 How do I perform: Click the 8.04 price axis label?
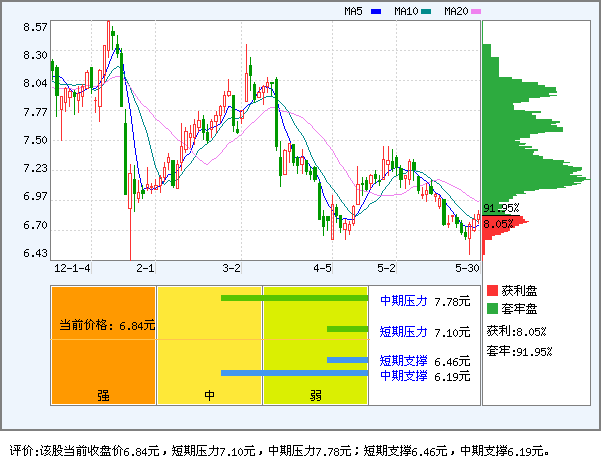pyautogui.click(x=35, y=83)
